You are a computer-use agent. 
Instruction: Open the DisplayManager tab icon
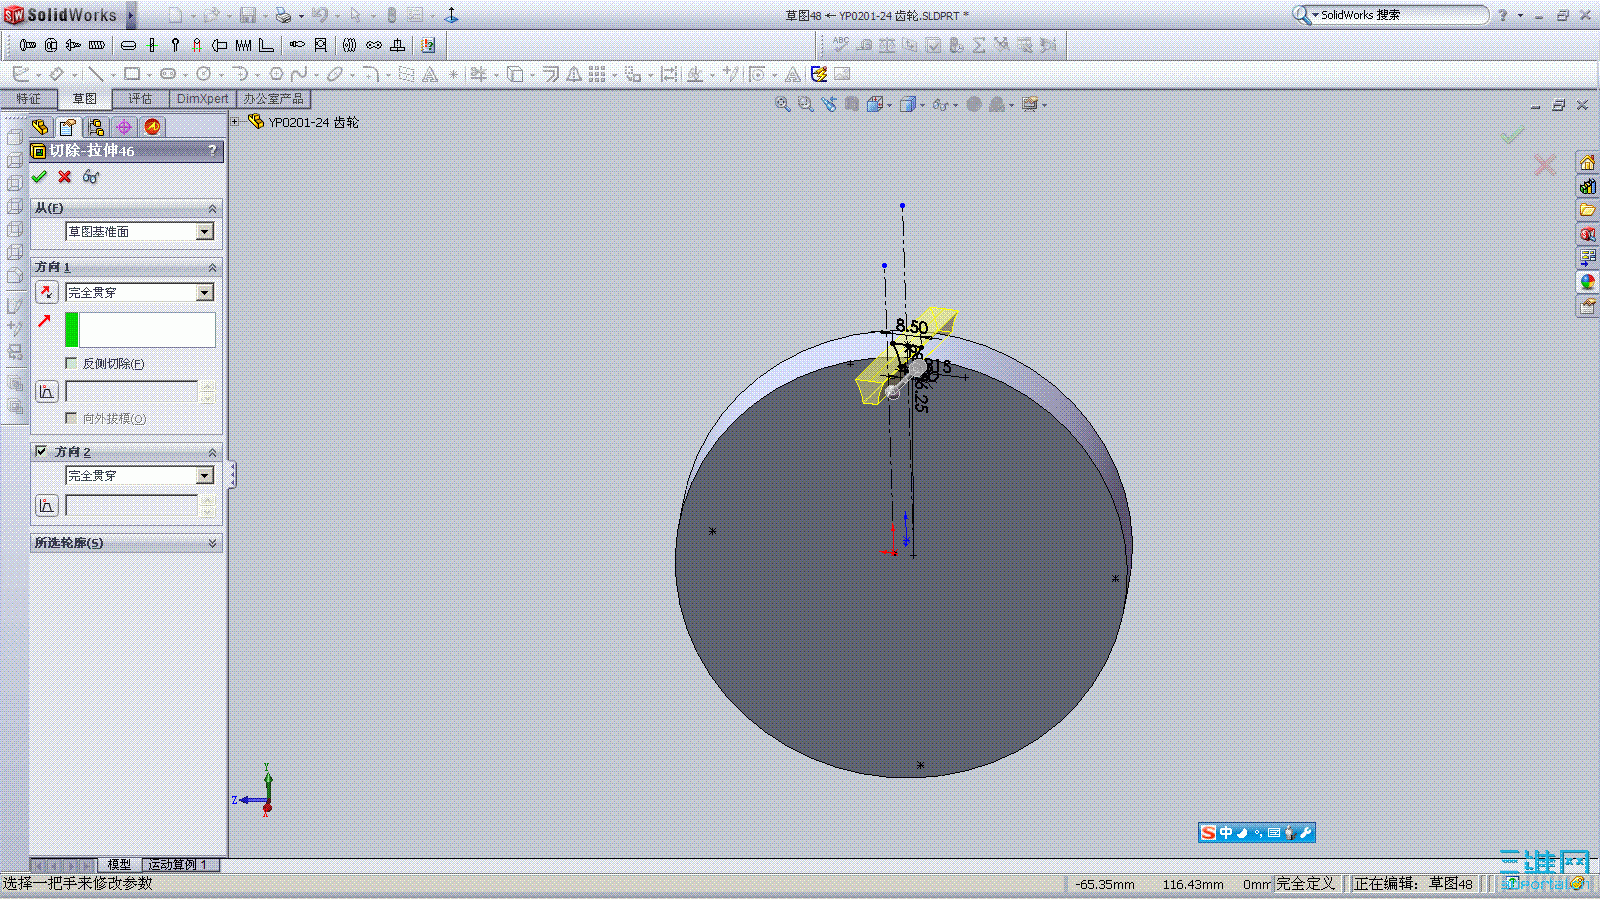(152, 127)
